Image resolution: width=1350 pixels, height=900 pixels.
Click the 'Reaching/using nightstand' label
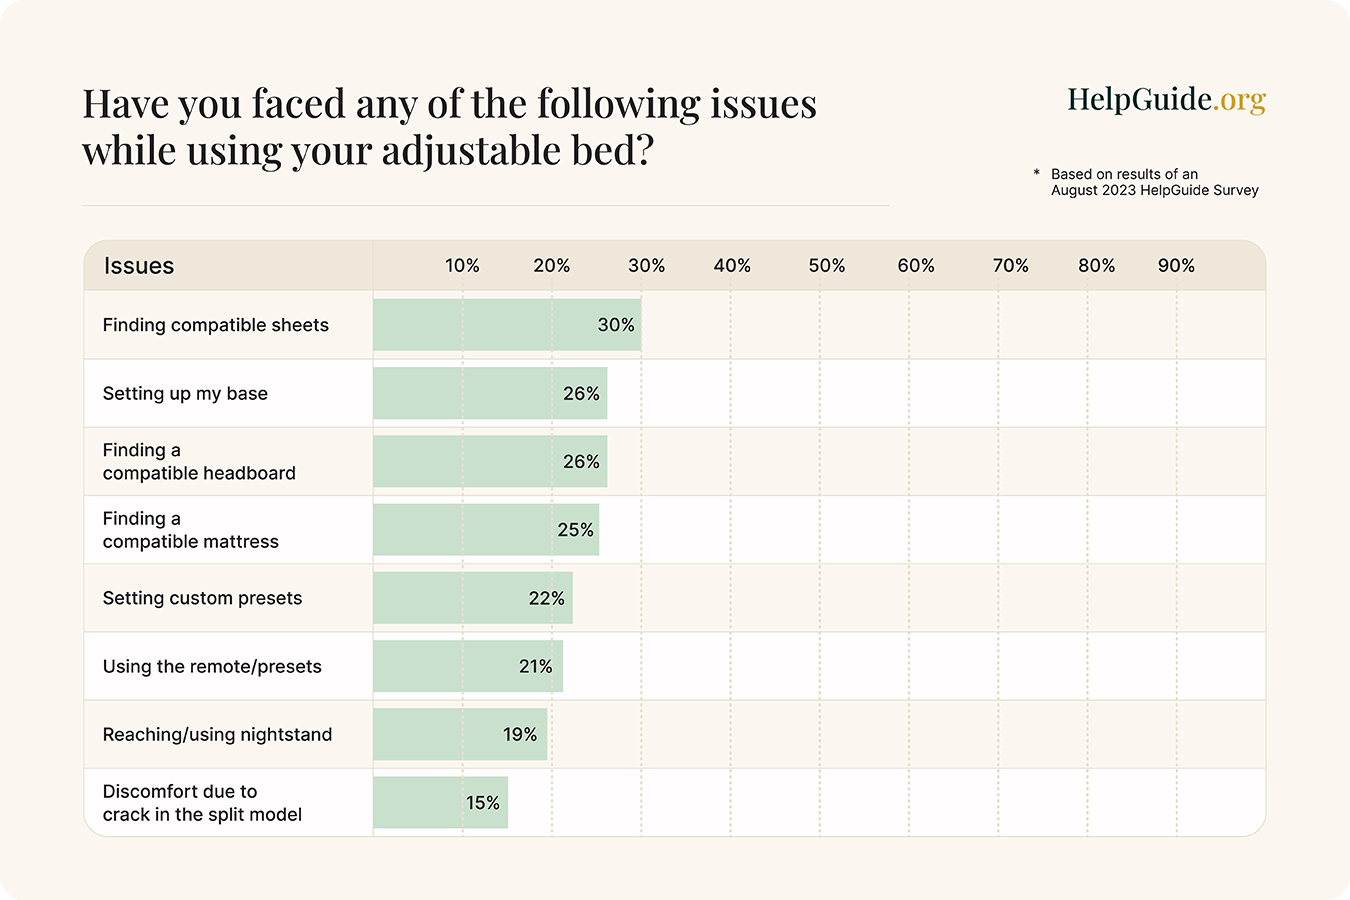point(217,734)
